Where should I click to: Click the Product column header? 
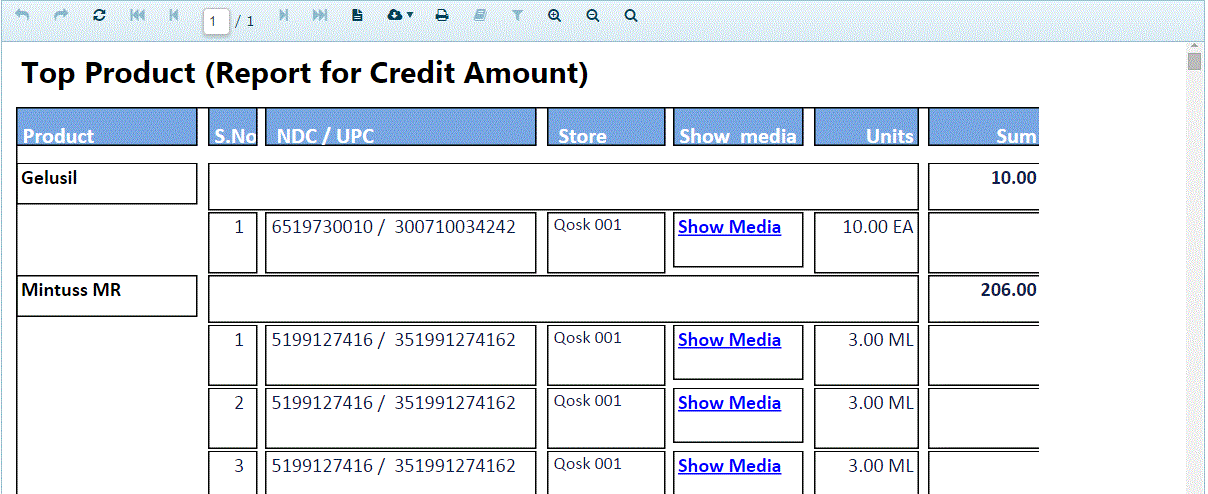[x=107, y=127]
